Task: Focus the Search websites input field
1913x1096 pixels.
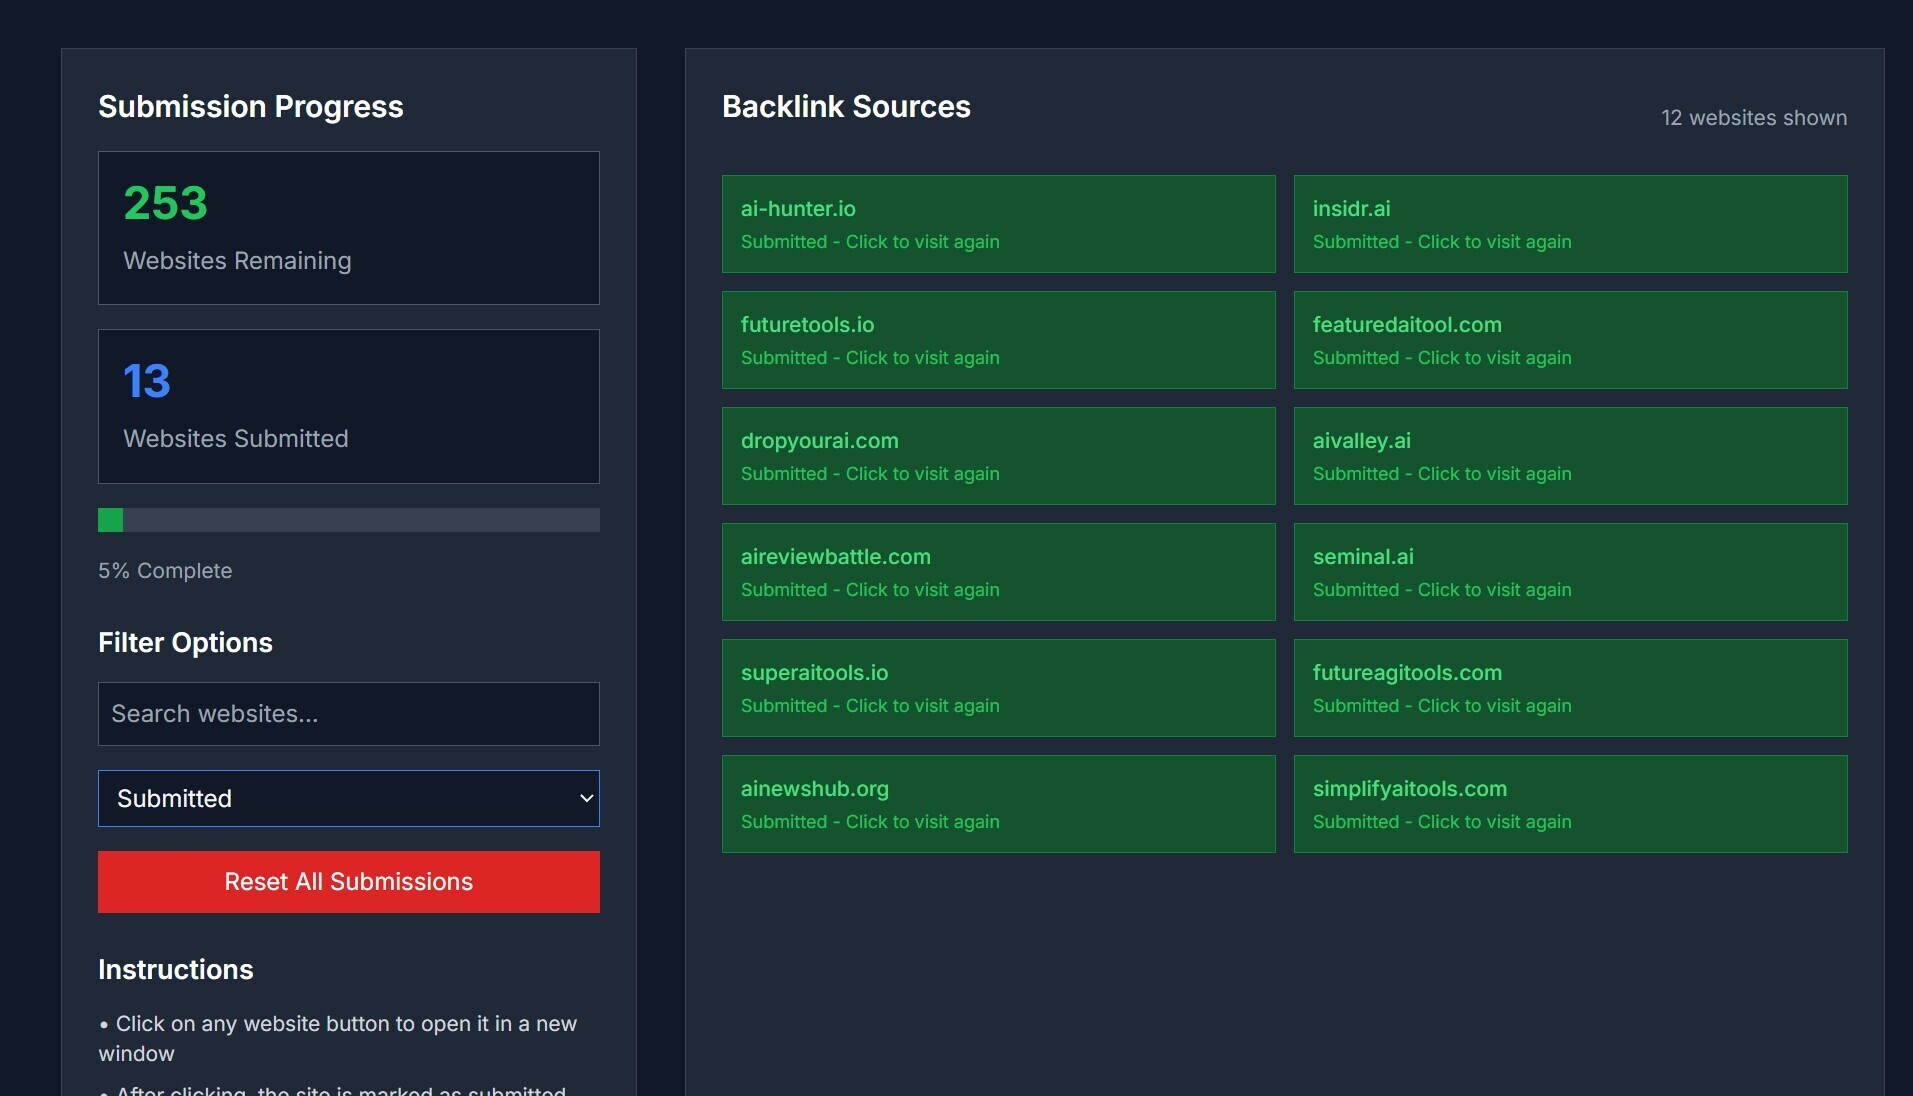Action: pos(348,714)
